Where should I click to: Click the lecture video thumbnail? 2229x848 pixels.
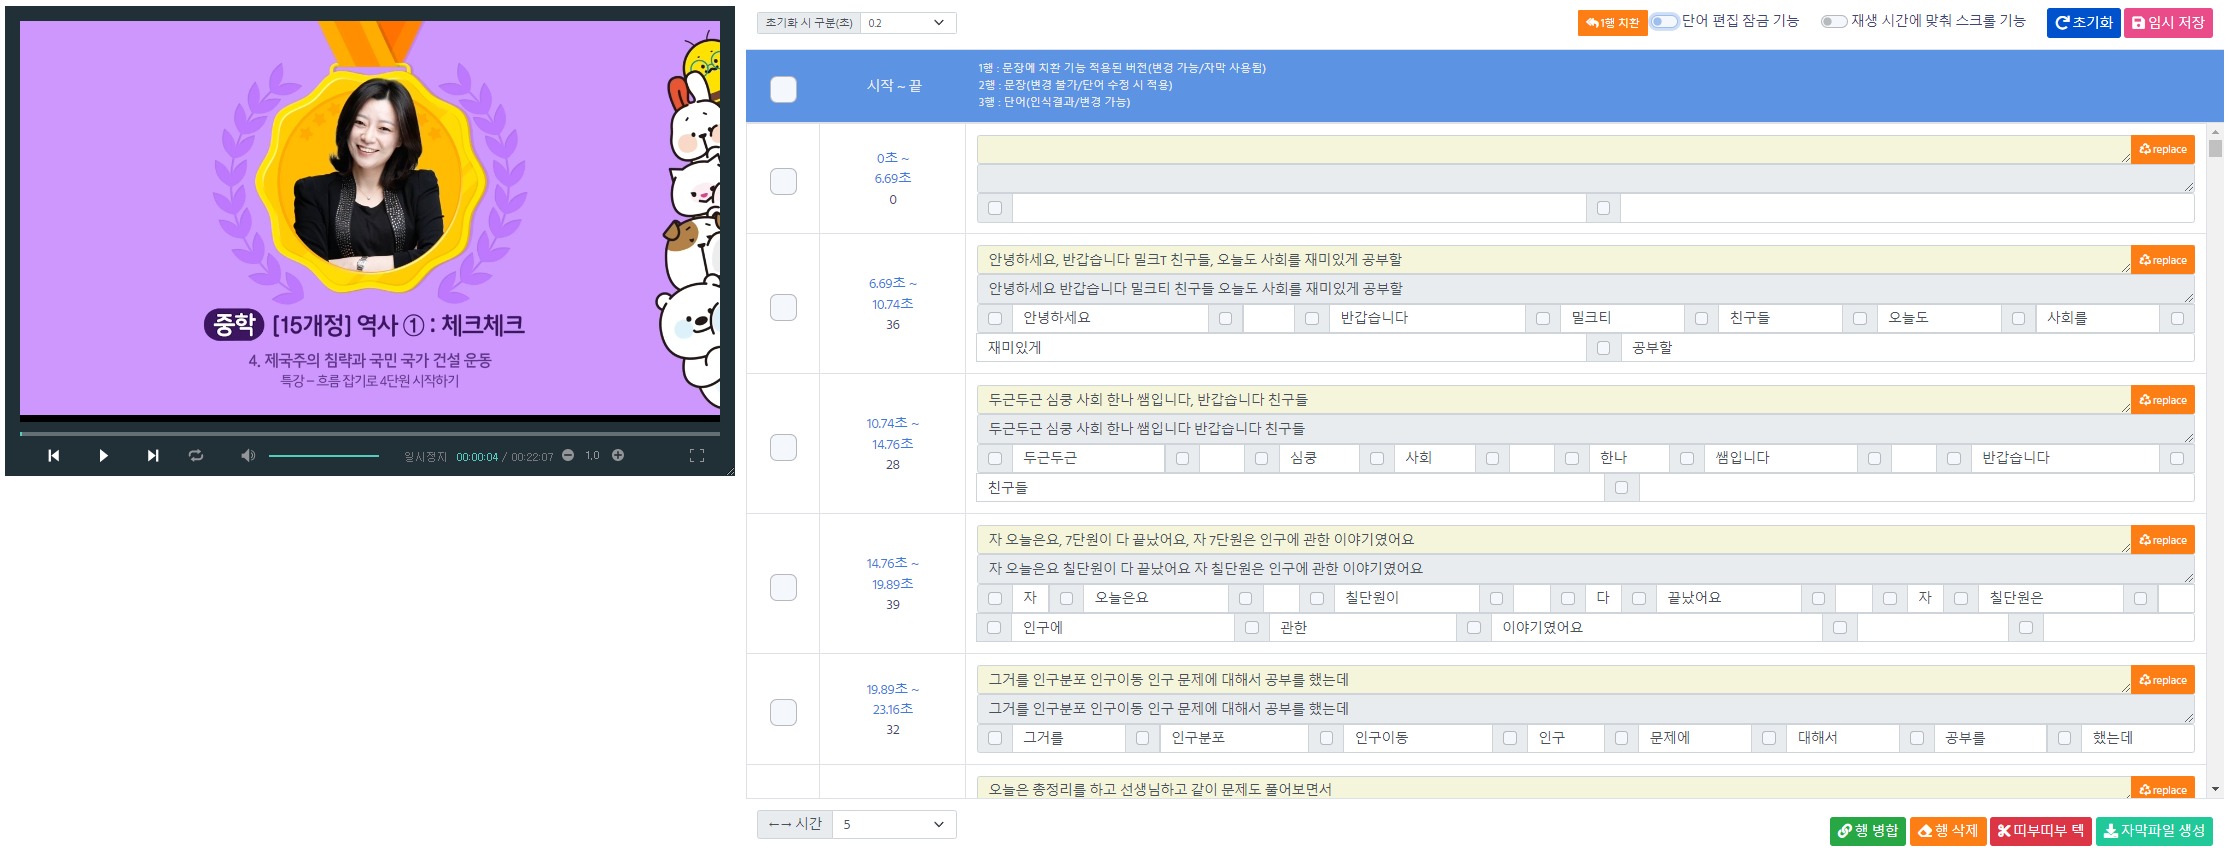coord(370,218)
